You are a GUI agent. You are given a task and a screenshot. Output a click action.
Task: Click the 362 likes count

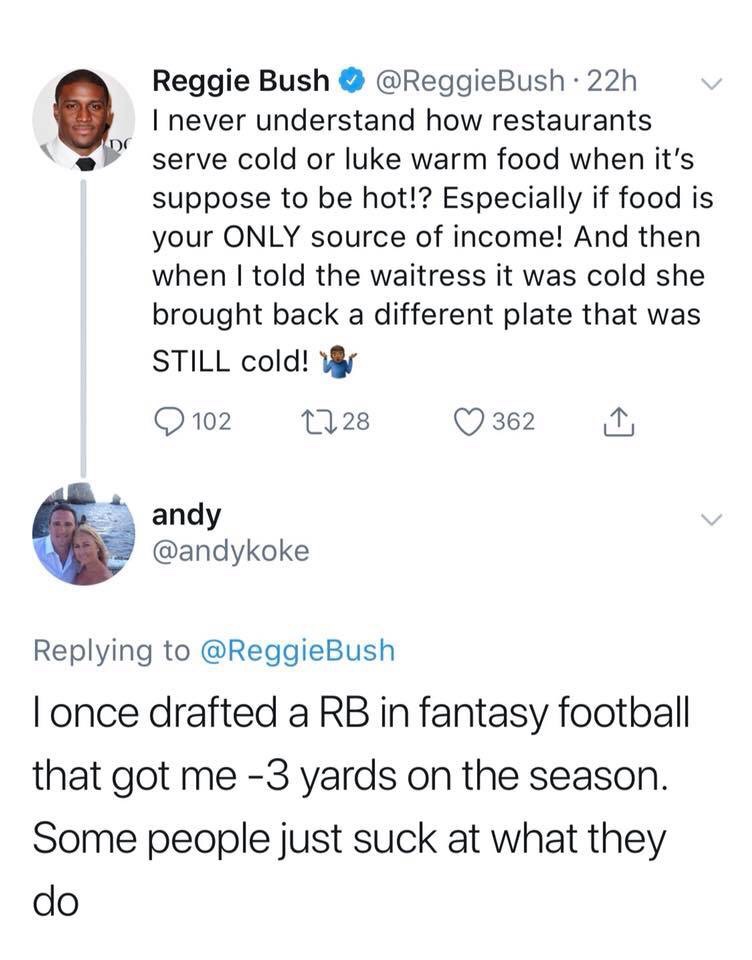pos(514,421)
